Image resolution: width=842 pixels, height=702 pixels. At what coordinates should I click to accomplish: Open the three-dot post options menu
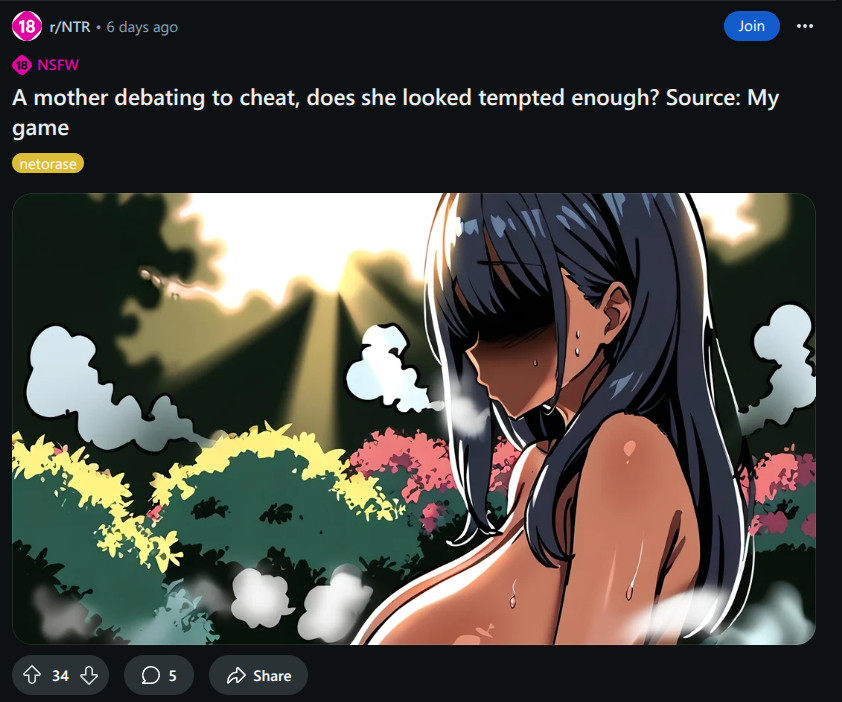click(x=804, y=26)
